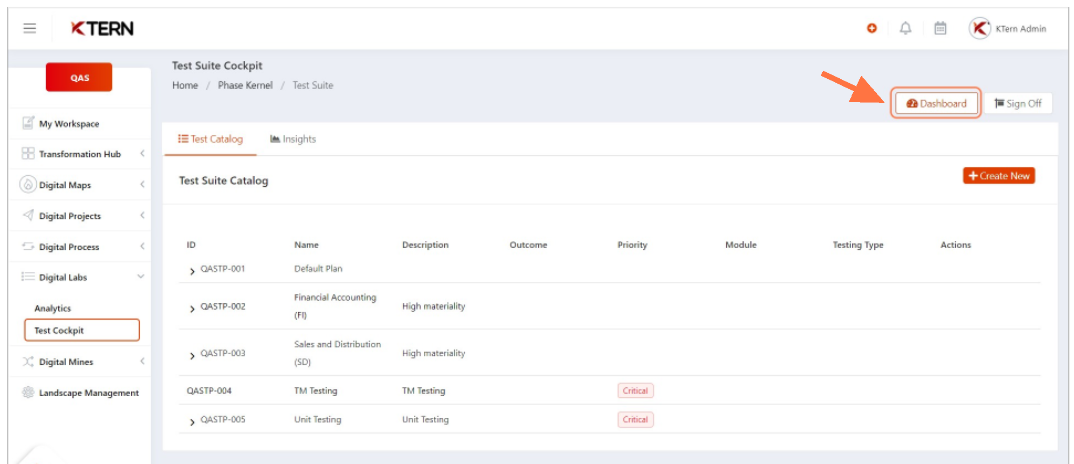1074x464 pixels.
Task: Click the Digital Projects paper-plane icon
Action: click(28, 215)
